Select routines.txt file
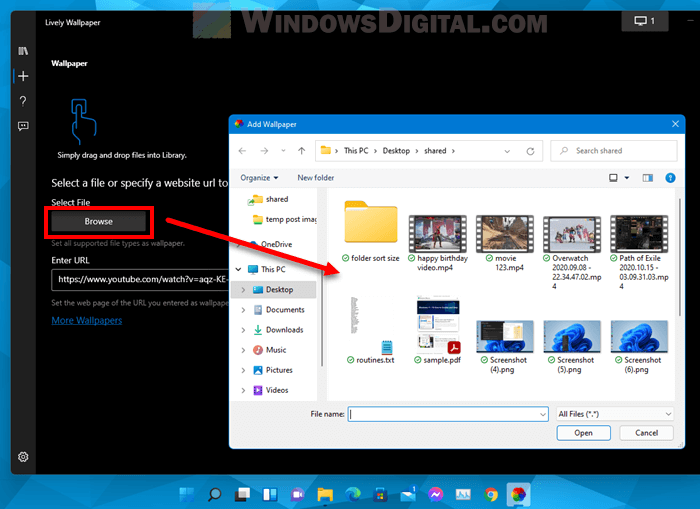The image size is (700, 509). click(x=371, y=330)
